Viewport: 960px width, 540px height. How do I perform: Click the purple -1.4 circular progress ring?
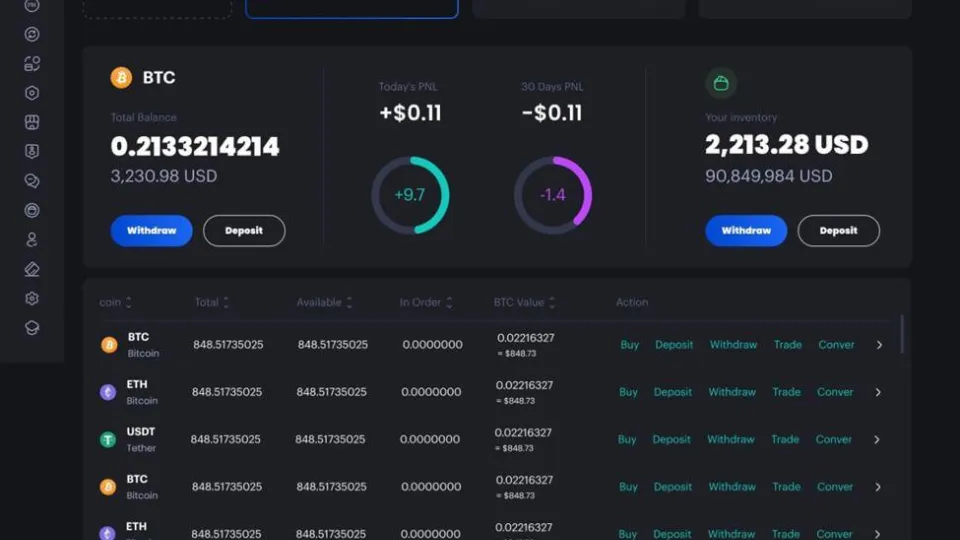tap(553, 195)
